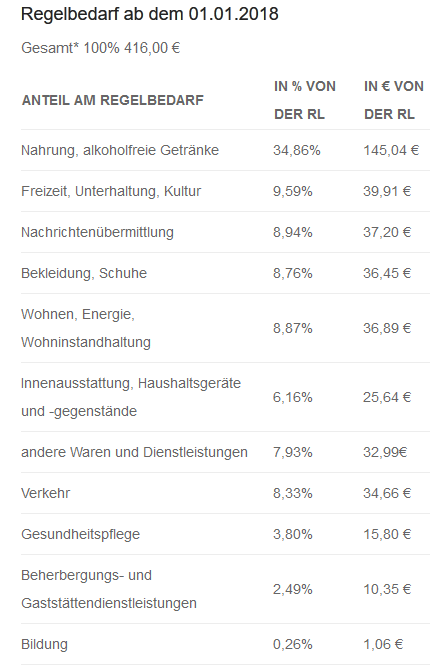Click the 10,35 € Beherbergungs amount

[x=387, y=590]
